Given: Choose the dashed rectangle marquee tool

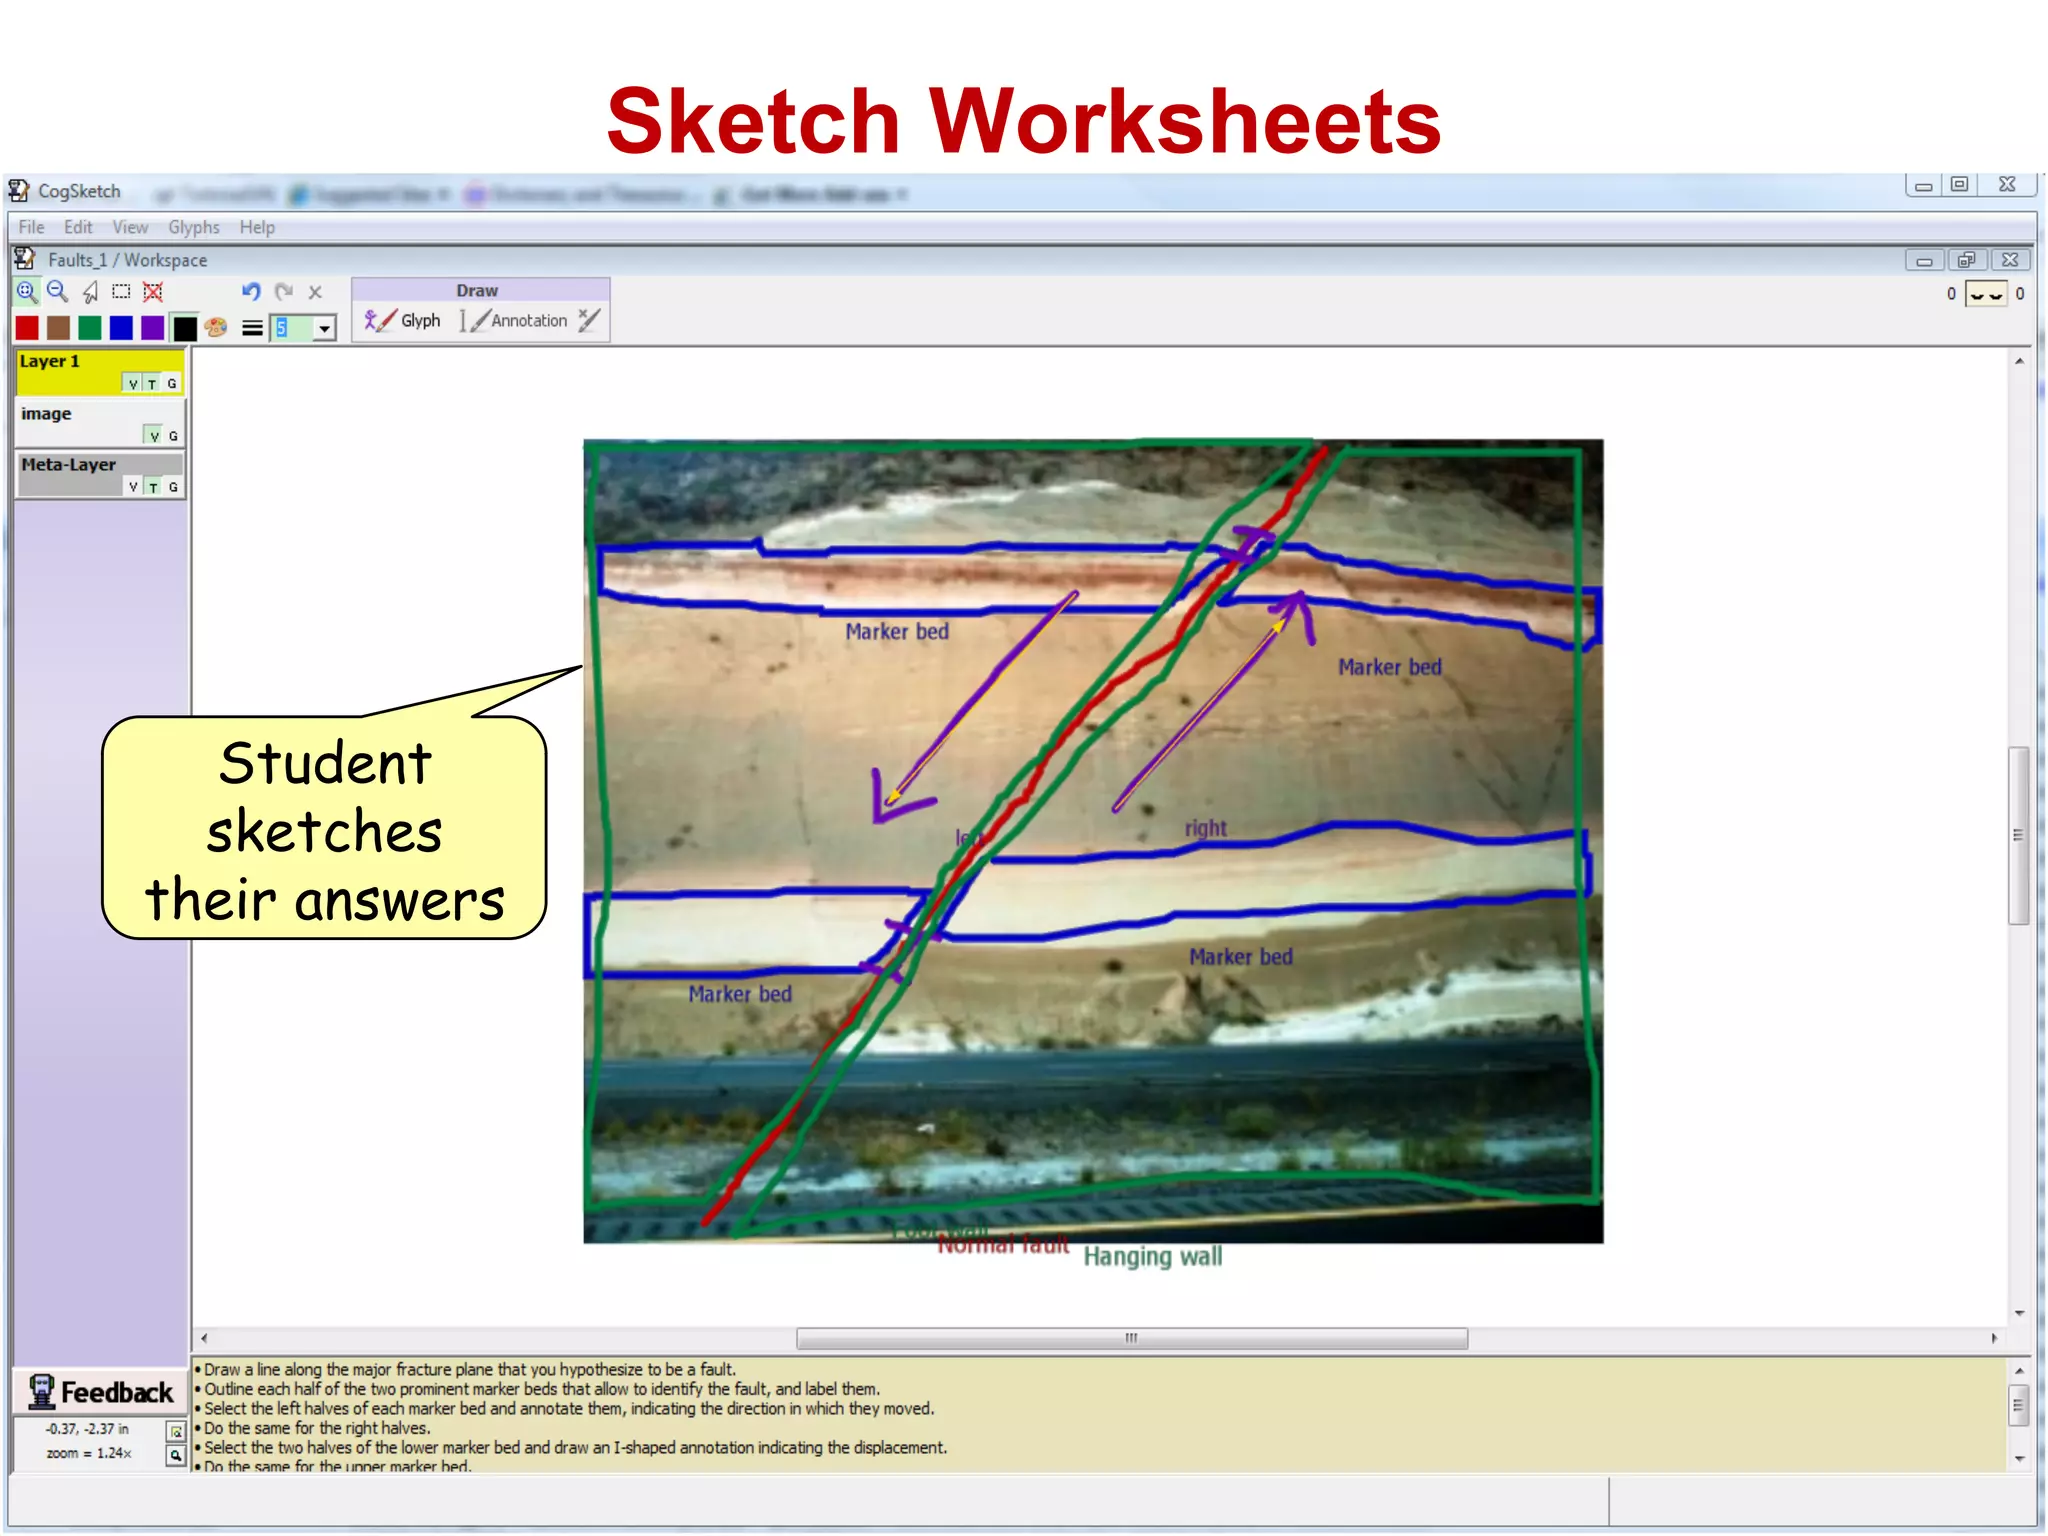Looking at the screenshot, I should tap(121, 292).
